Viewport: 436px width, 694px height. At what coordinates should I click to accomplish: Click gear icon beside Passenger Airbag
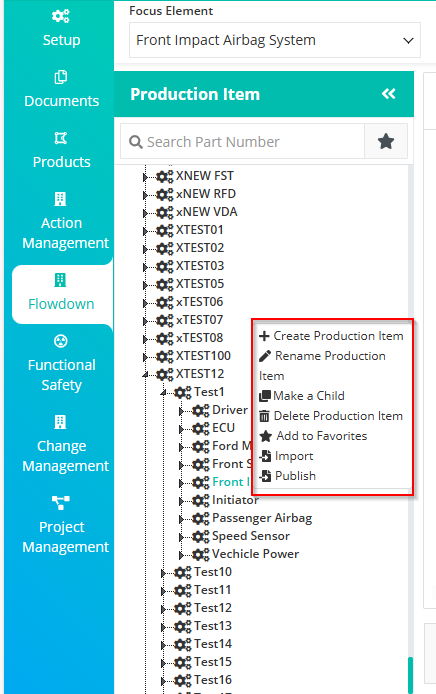[x=201, y=518]
